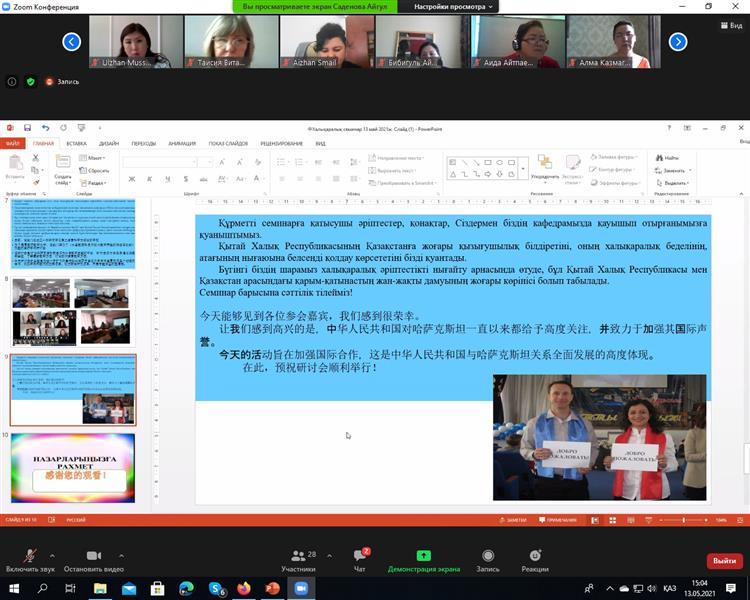Switch to the ВСТАВКА ribbon tab
Screen dimensions: 750x600
(76, 143)
